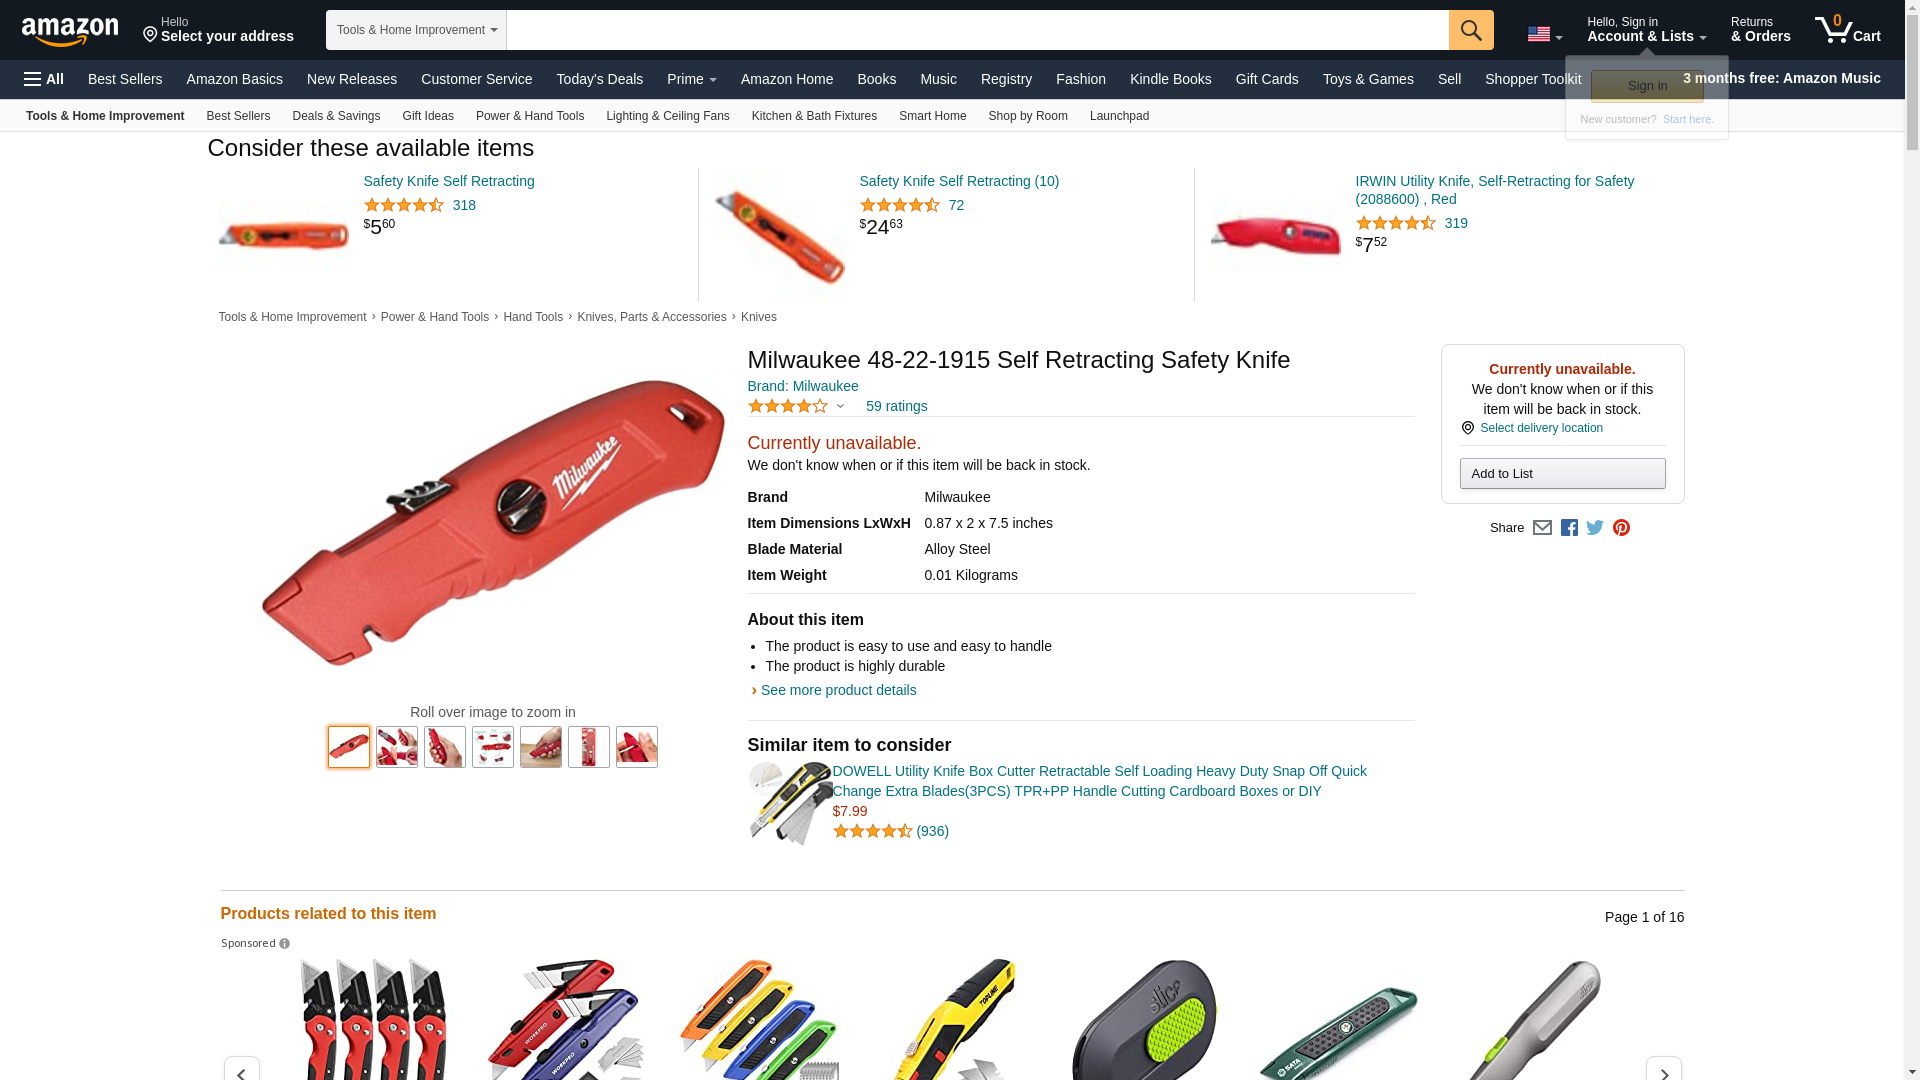Image resolution: width=1920 pixels, height=1080 pixels.
Task: Click the search input field
Action: point(977,30)
